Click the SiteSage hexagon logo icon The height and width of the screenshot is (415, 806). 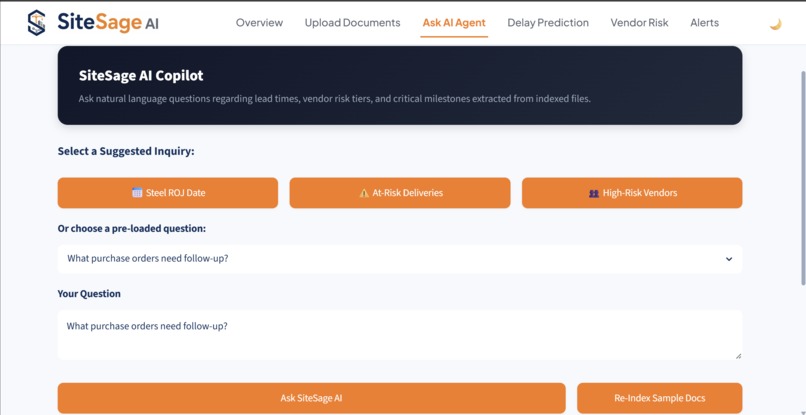point(36,23)
